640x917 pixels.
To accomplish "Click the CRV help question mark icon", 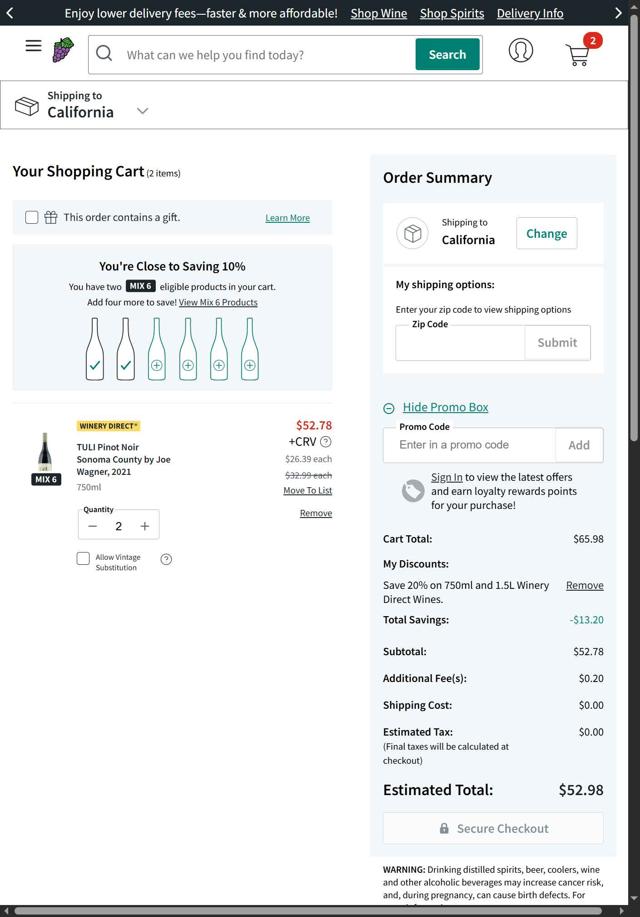I will click(x=326, y=442).
